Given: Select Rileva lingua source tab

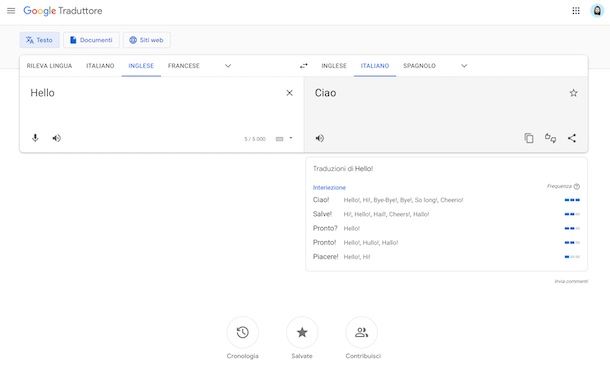Looking at the screenshot, I should (x=49, y=66).
